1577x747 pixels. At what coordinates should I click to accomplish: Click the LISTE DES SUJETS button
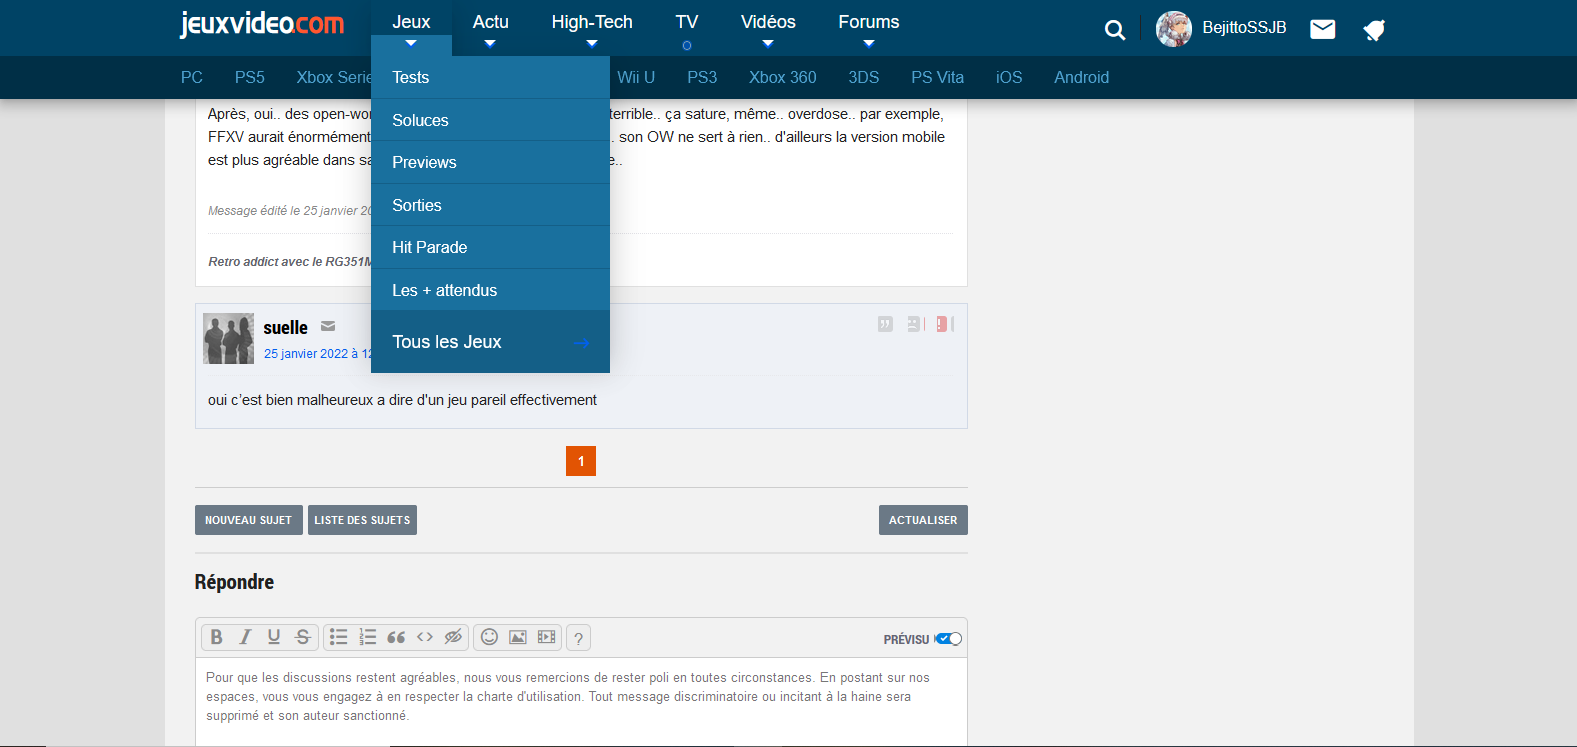click(x=362, y=520)
